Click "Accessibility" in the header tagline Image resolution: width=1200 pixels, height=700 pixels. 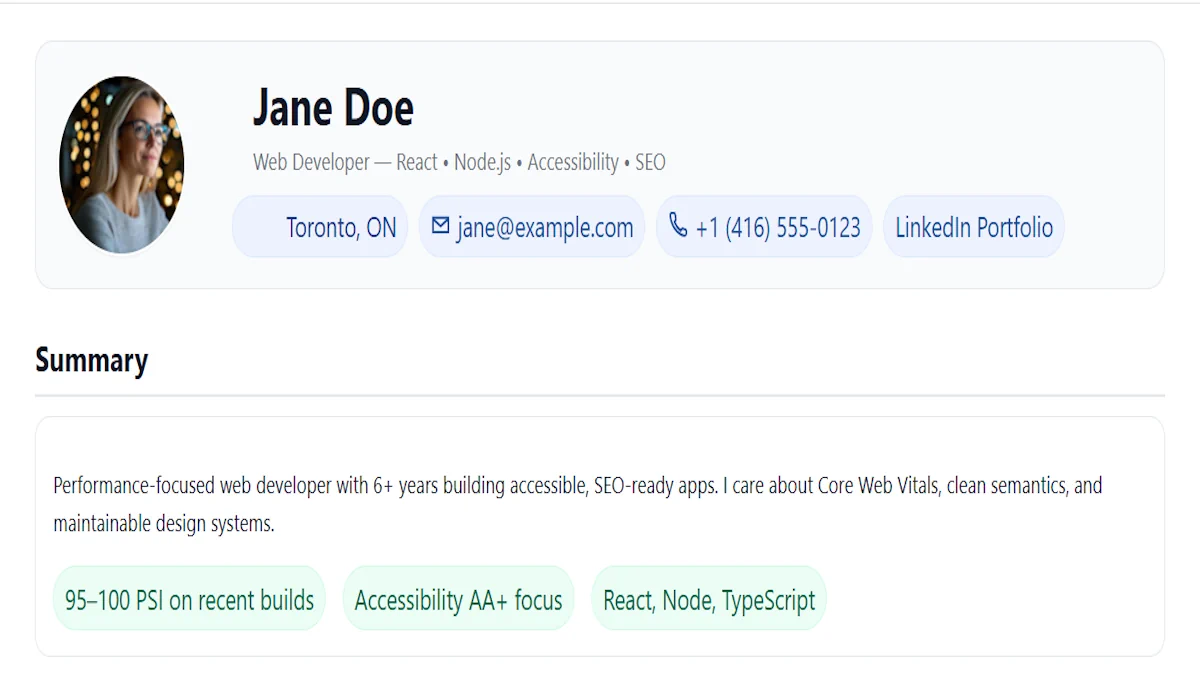pyautogui.click(x=573, y=162)
